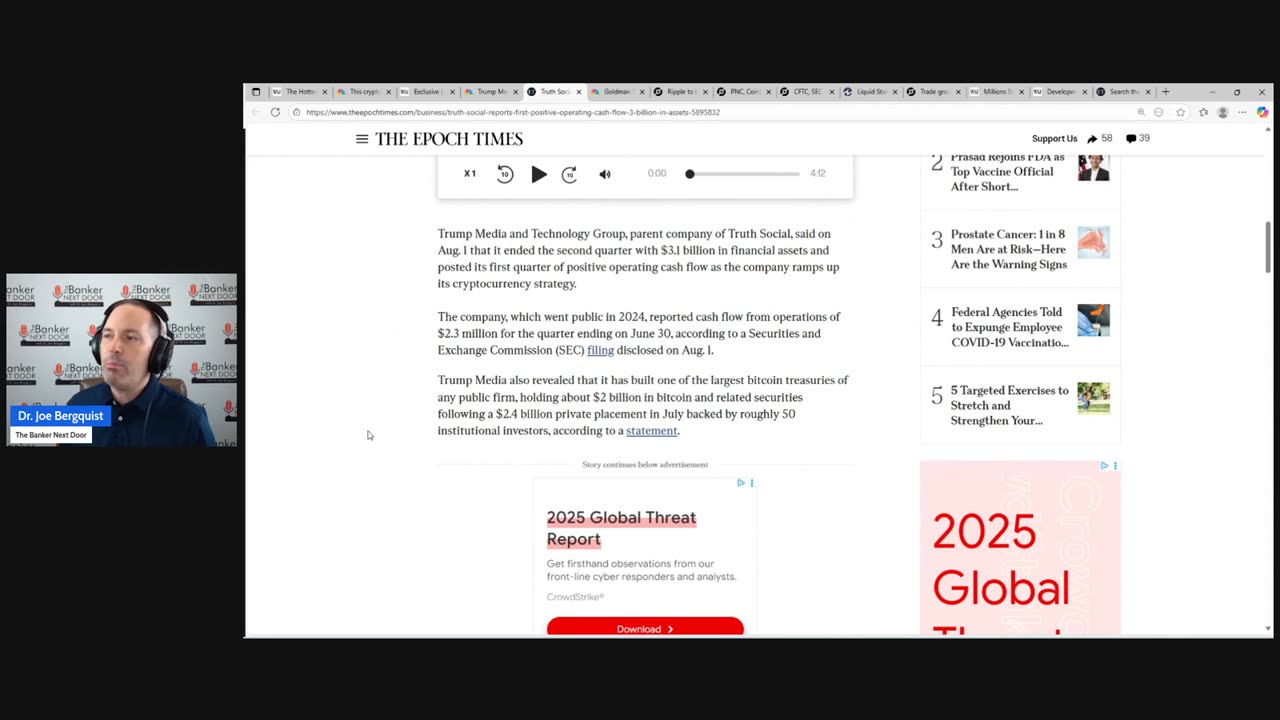Screen dimensions: 1280x720
Task: Open Prasad Rejoins FDA article
Action: point(1008,172)
